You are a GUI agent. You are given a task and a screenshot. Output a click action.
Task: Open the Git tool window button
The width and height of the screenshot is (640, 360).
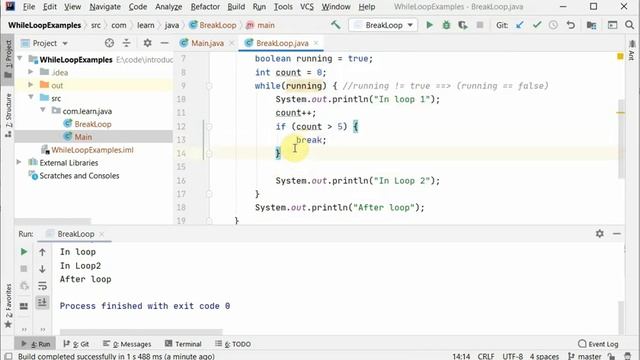coord(76,344)
